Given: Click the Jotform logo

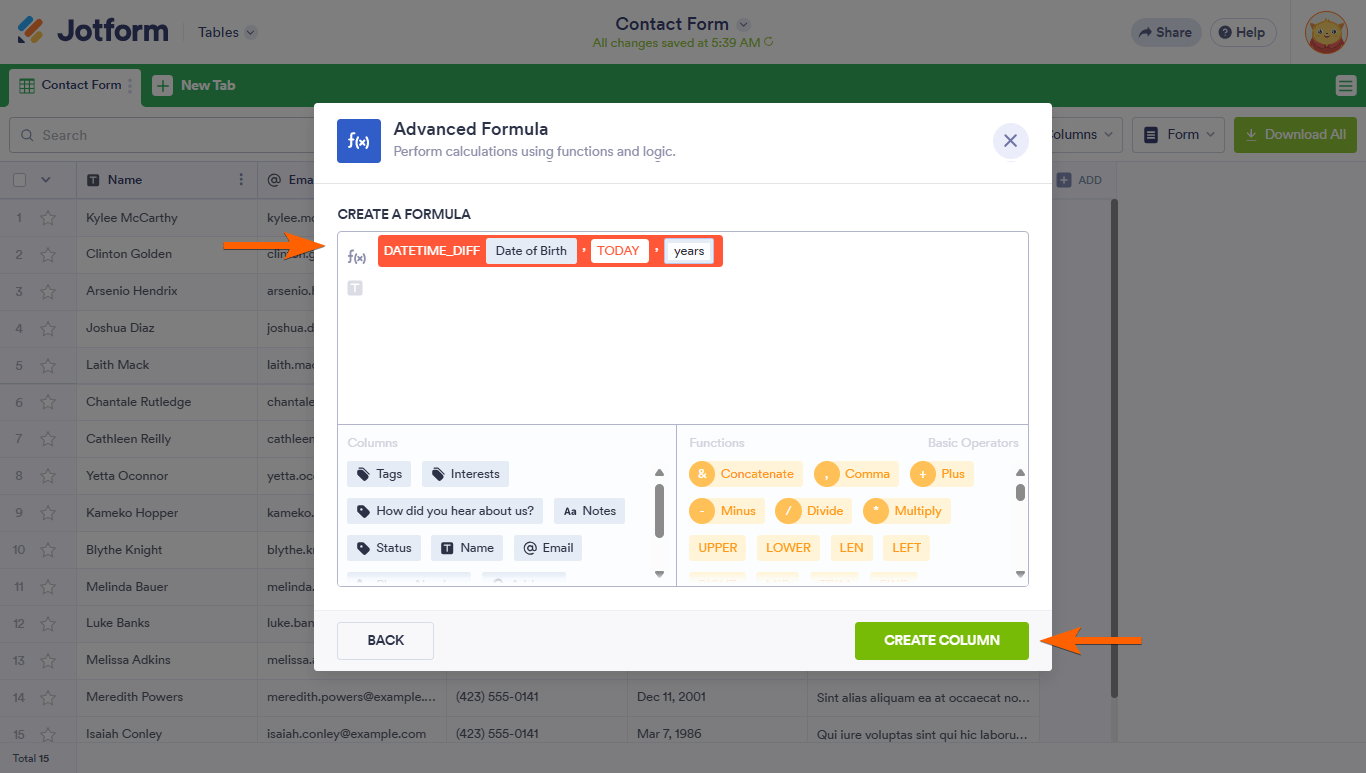Looking at the screenshot, I should point(92,31).
